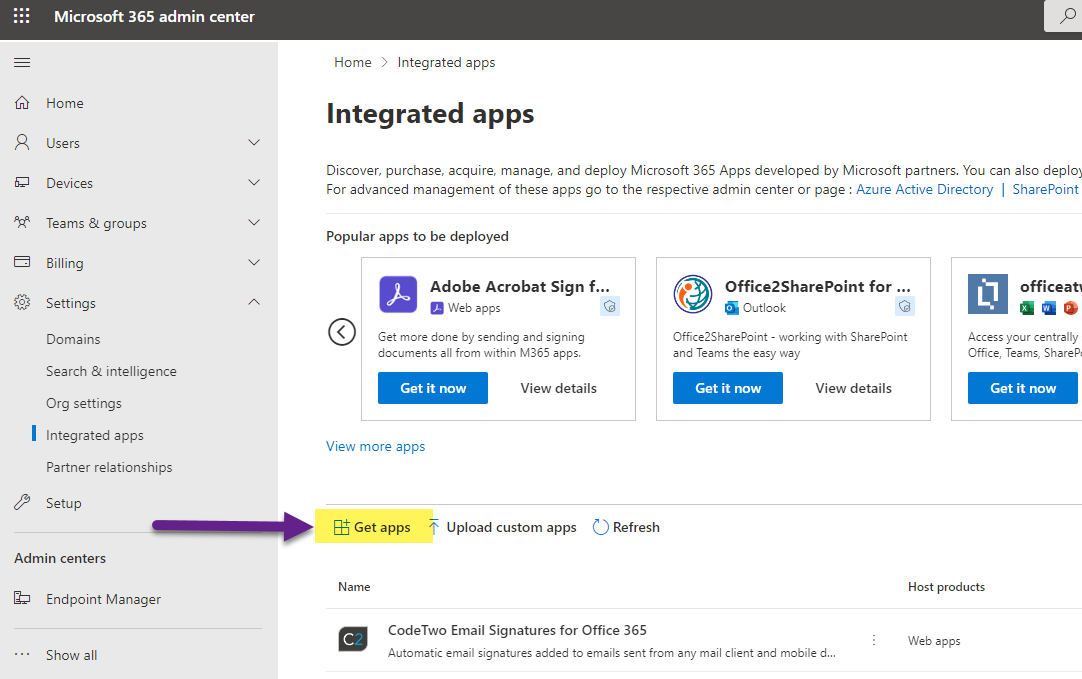Go to Home in the sidebar

(65, 103)
